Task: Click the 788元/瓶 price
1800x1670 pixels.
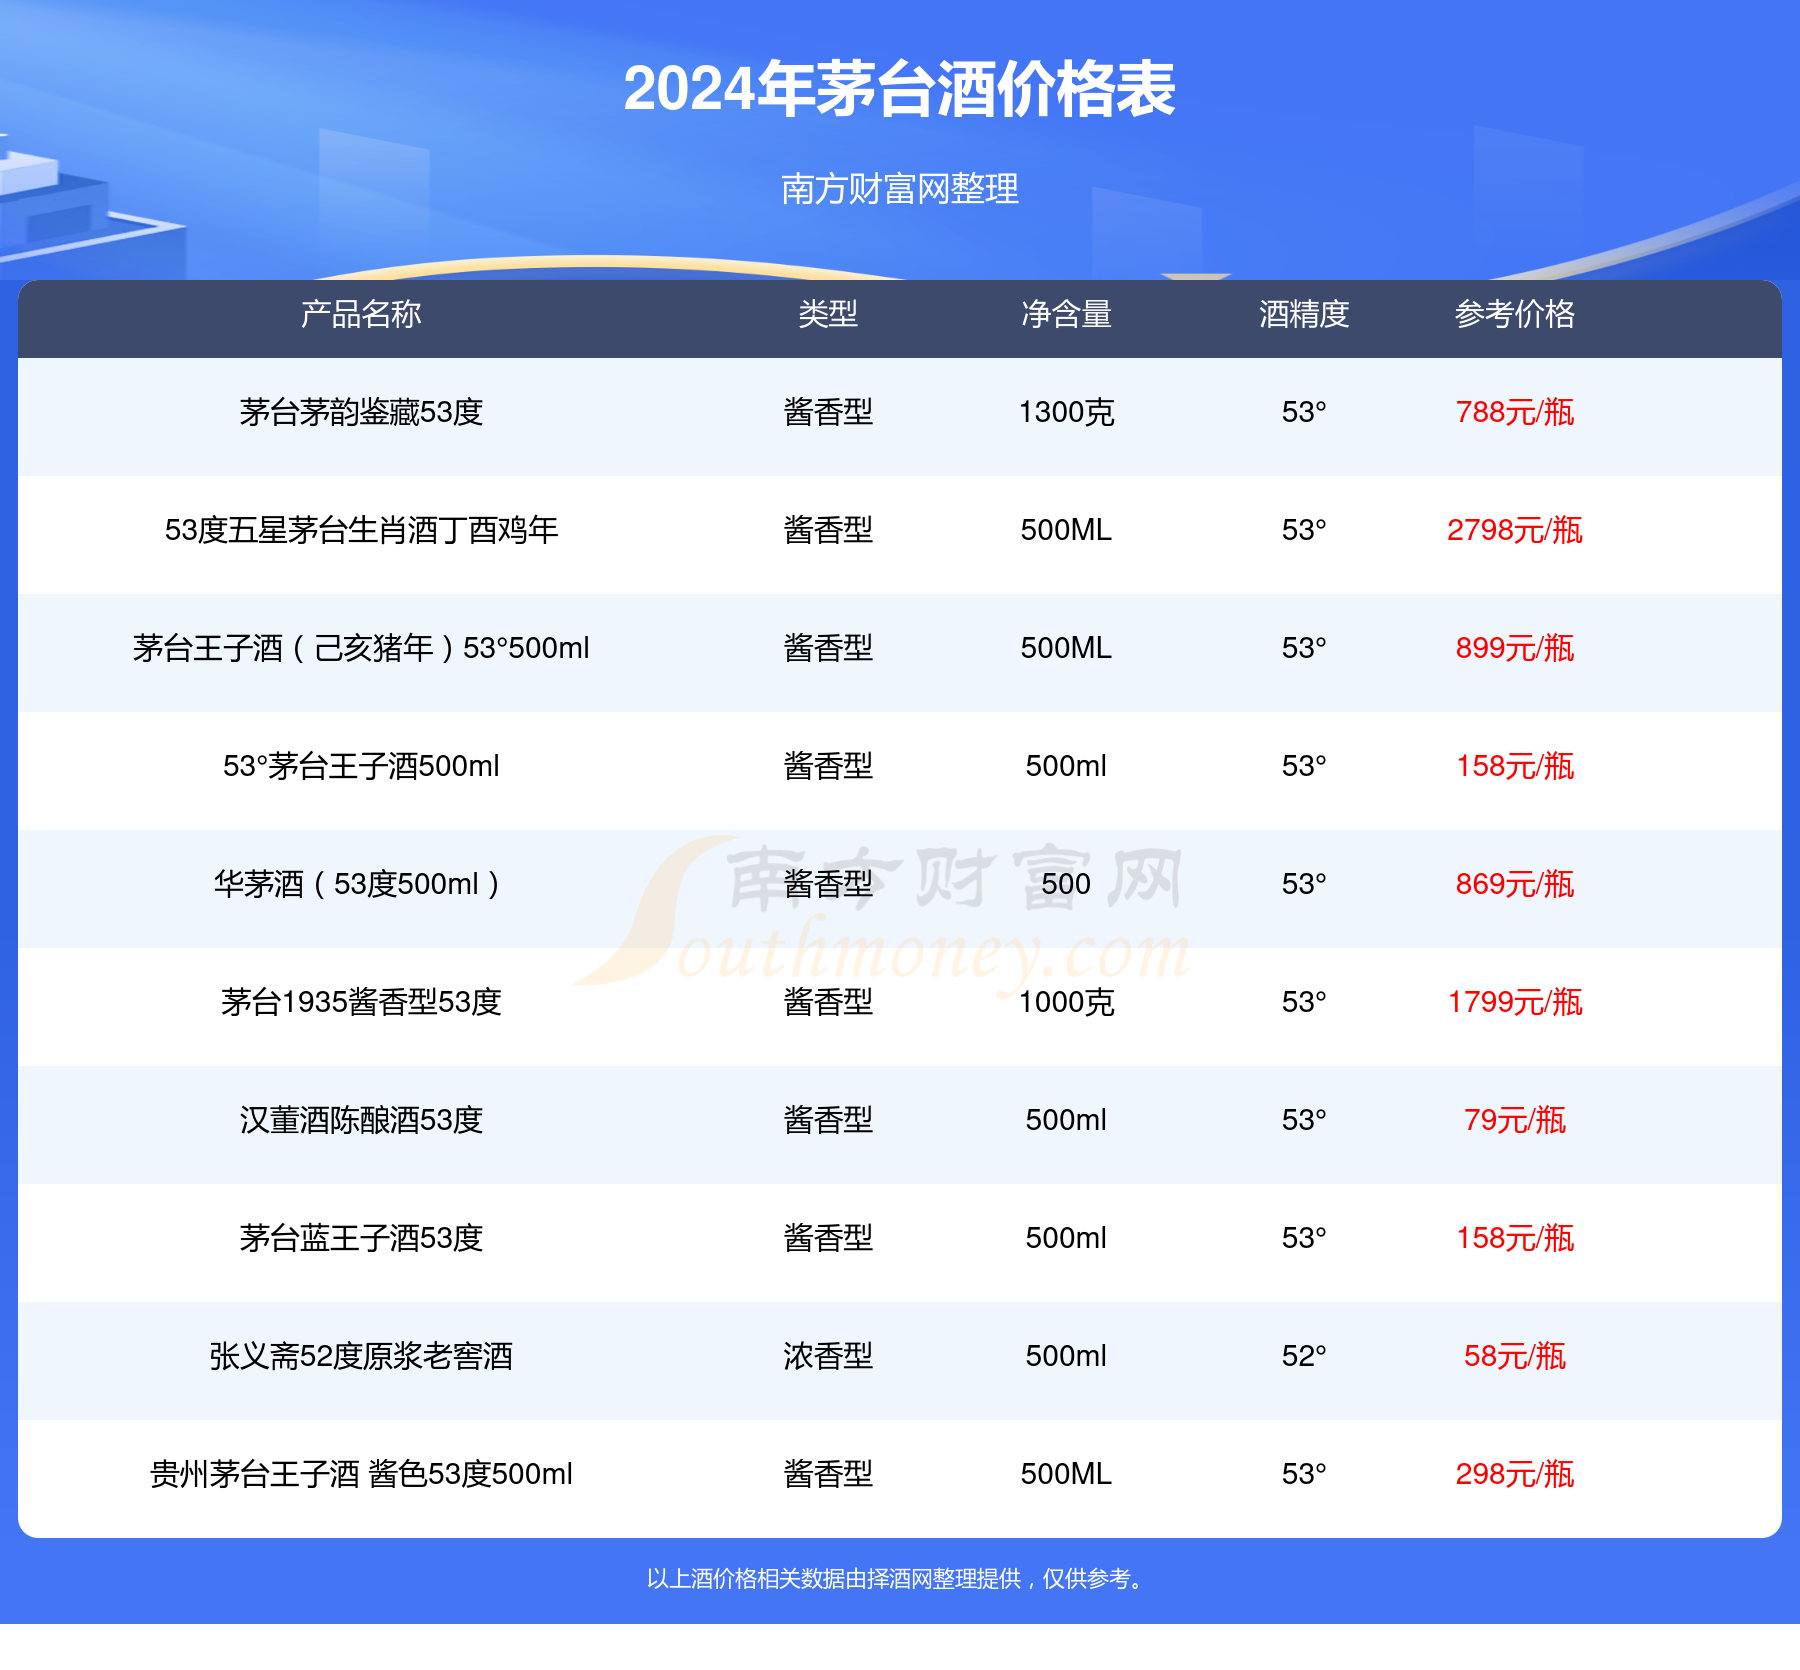Action: pos(1515,412)
